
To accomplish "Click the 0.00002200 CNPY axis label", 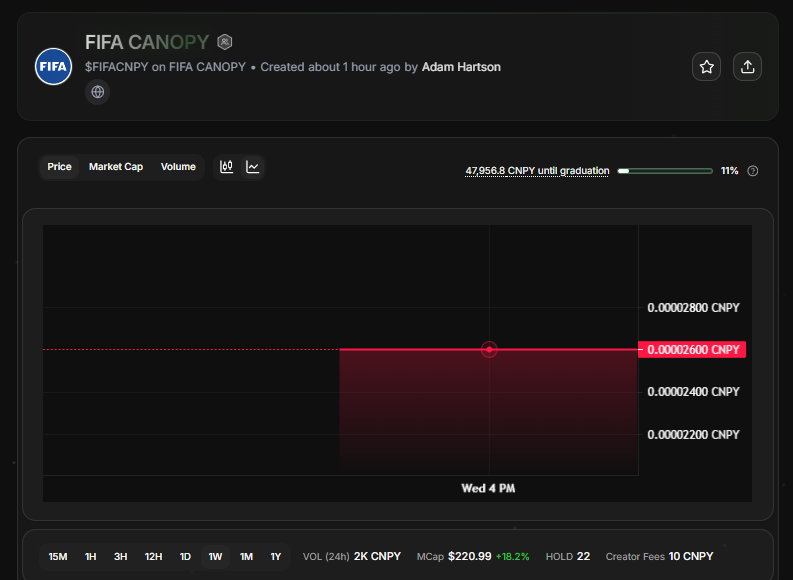I will tap(693, 434).
